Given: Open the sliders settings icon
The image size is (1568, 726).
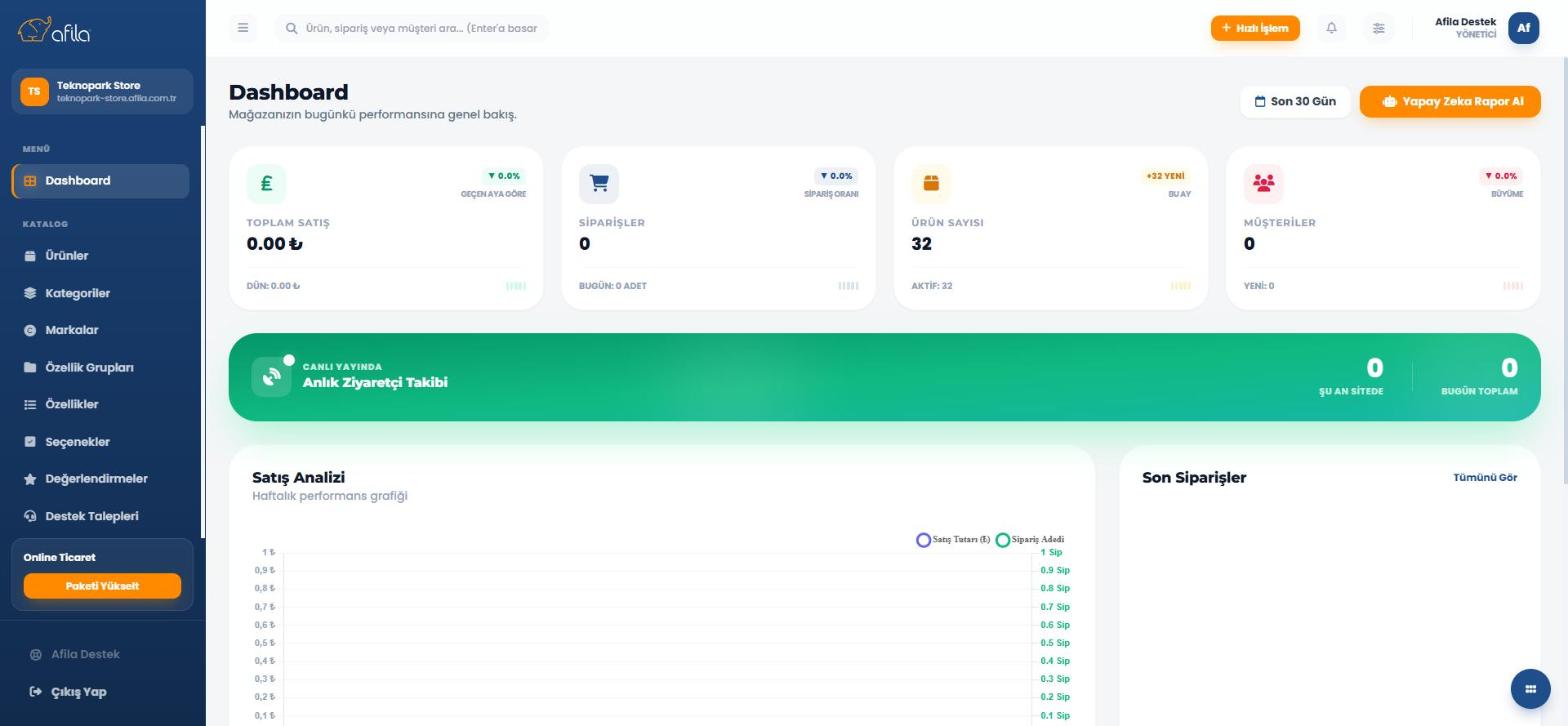Looking at the screenshot, I should coord(1378,28).
